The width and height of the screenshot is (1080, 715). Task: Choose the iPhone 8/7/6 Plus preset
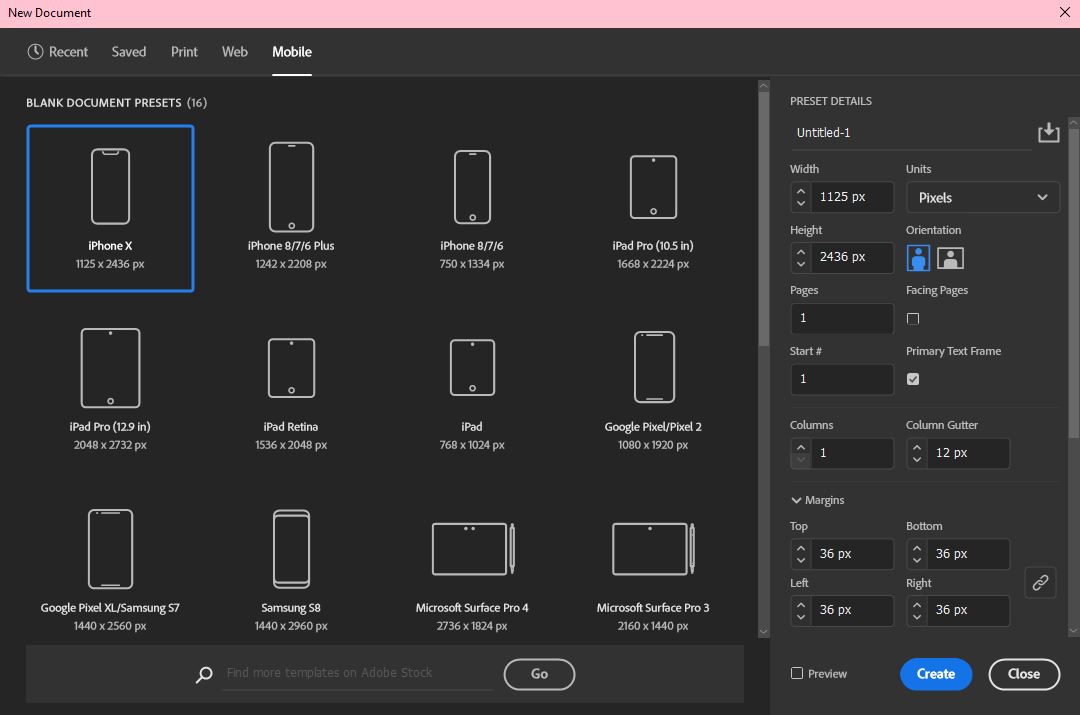[x=291, y=208]
